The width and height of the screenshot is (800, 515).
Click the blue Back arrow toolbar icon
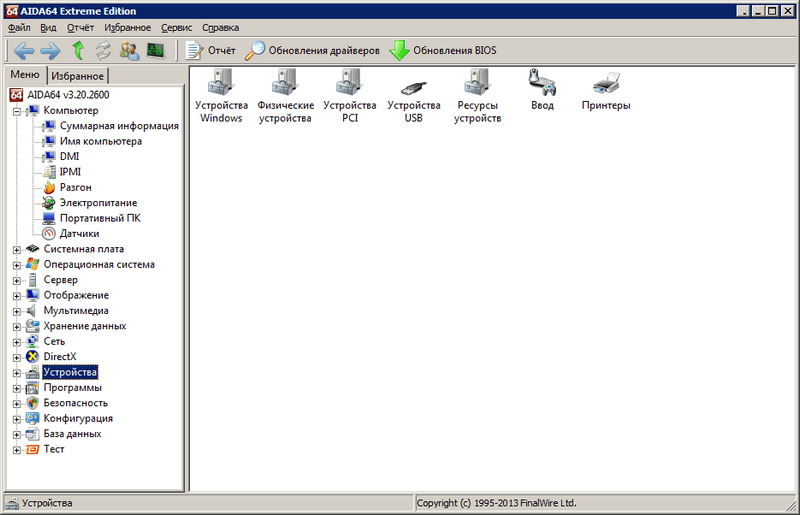[x=24, y=50]
